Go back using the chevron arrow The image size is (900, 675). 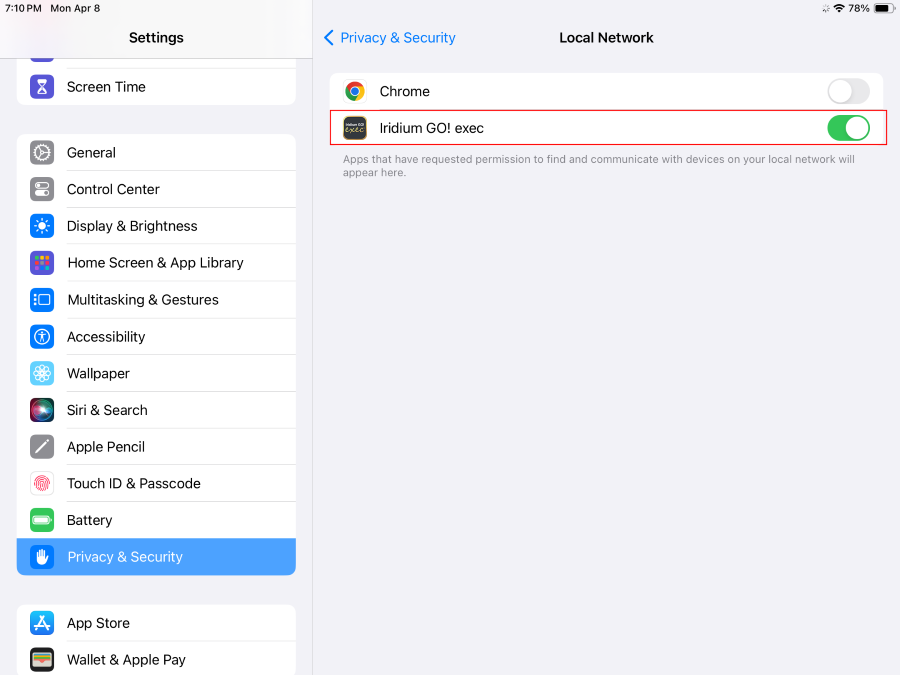click(329, 38)
